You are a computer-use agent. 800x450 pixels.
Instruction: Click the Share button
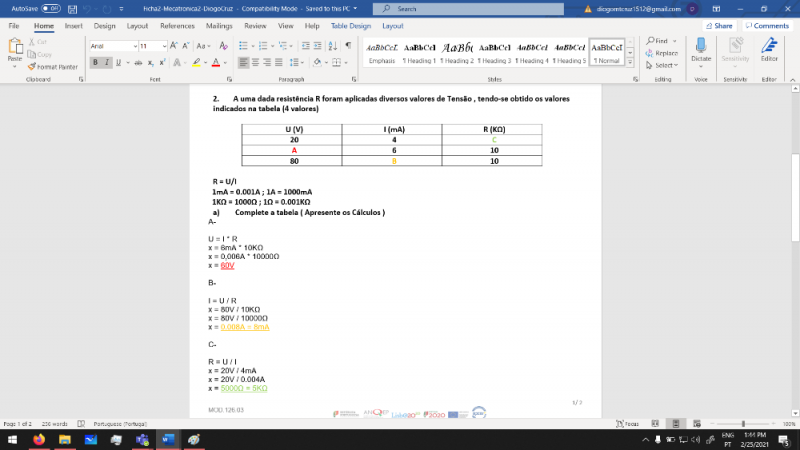point(719,26)
